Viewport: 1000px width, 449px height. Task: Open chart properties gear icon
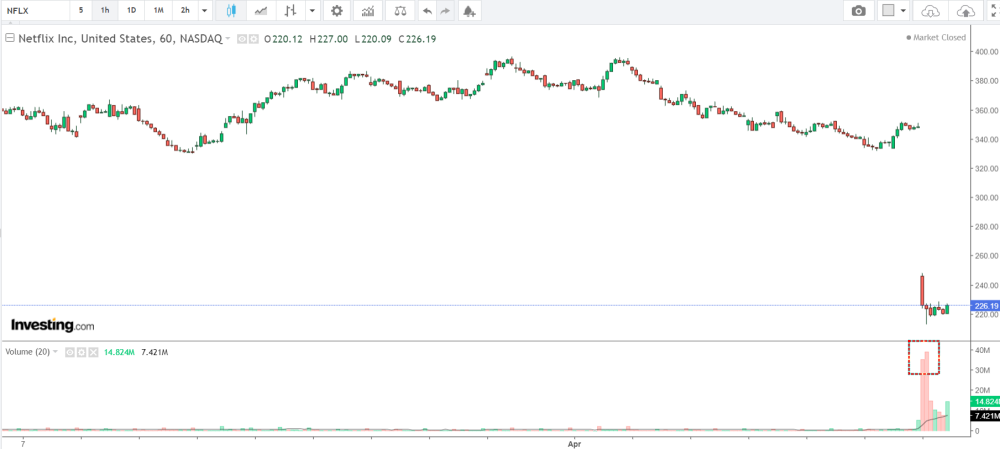click(337, 11)
